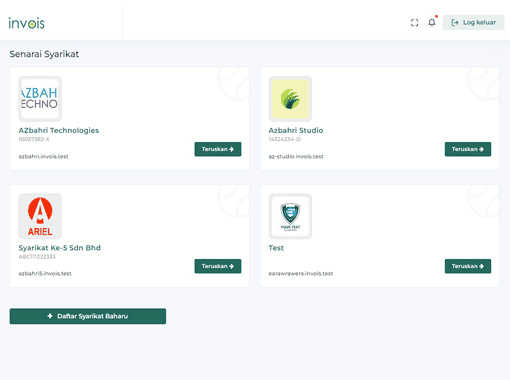Open the ARIEL company logo thumbnail
Image resolution: width=510 pixels, height=380 pixels.
coord(40,216)
